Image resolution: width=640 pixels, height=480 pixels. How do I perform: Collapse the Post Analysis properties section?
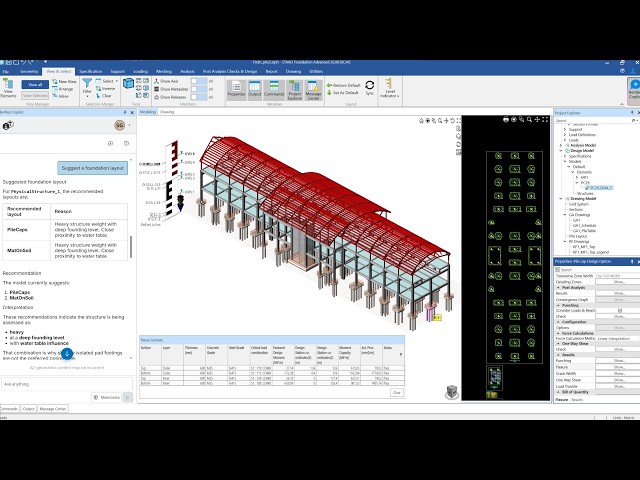(558, 288)
